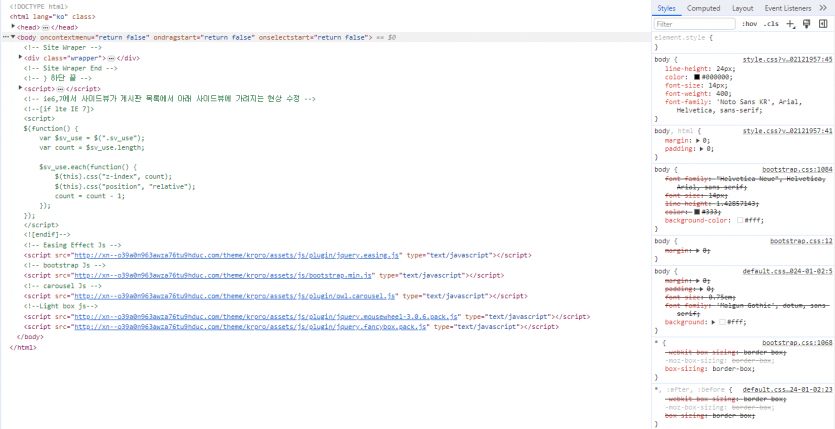
Task: Select the Site Wraper End comment
Action: [70, 68]
